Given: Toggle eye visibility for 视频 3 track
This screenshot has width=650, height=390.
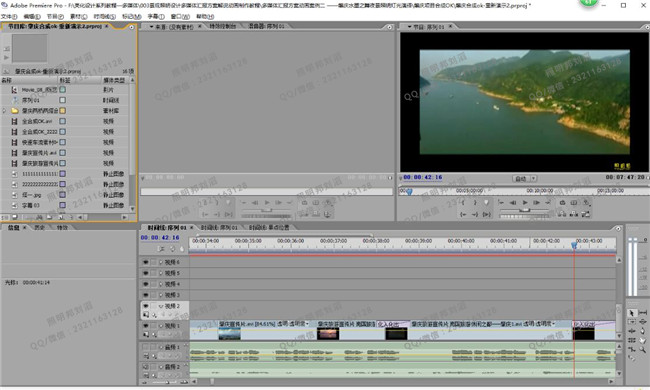Looking at the screenshot, I should [x=146, y=295].
